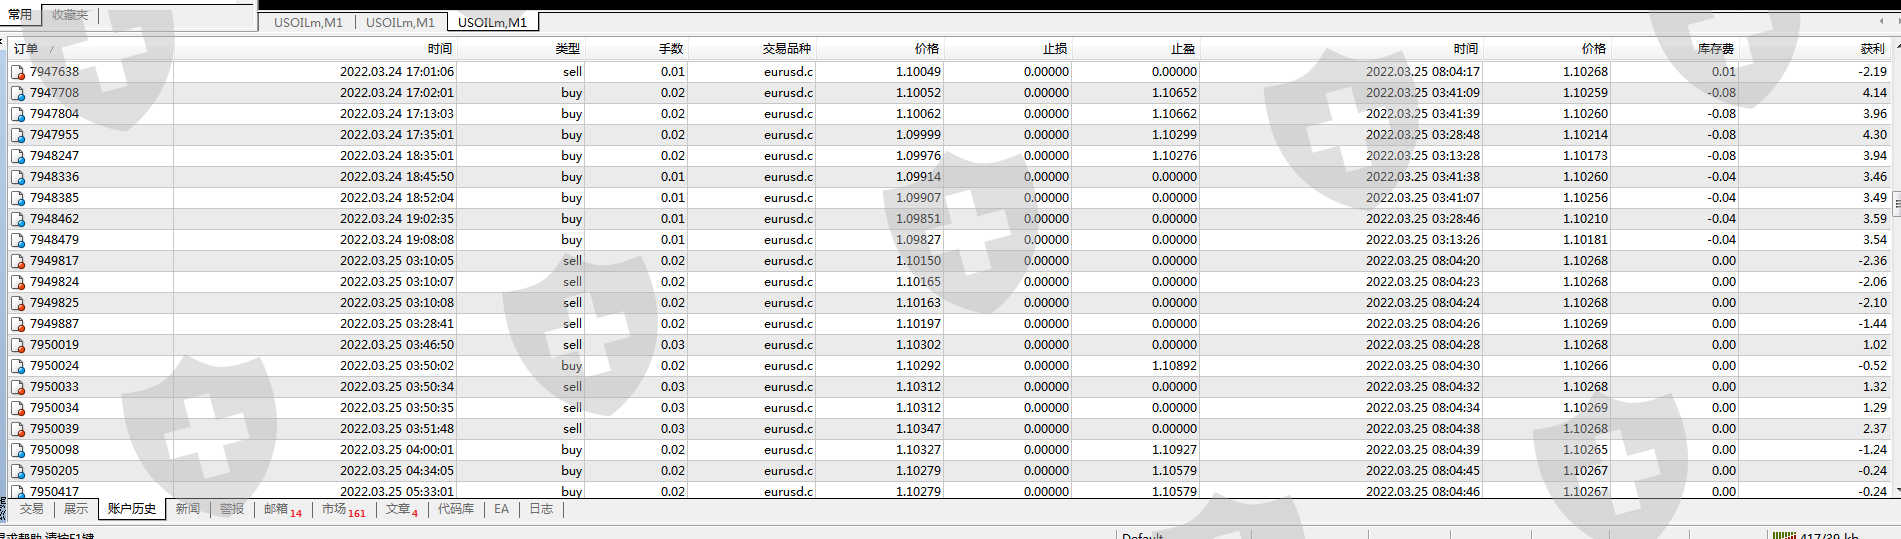1901x539 pixels.
Task: Click the chart tabs scroll-left arrow
Action: [x=1881, y=22]
